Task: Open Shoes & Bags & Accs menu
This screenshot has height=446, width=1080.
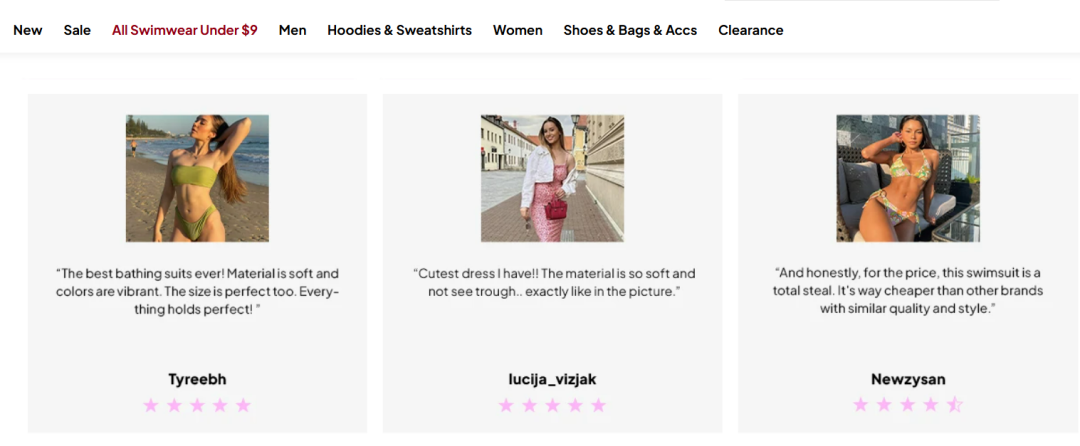Action: 630,30
